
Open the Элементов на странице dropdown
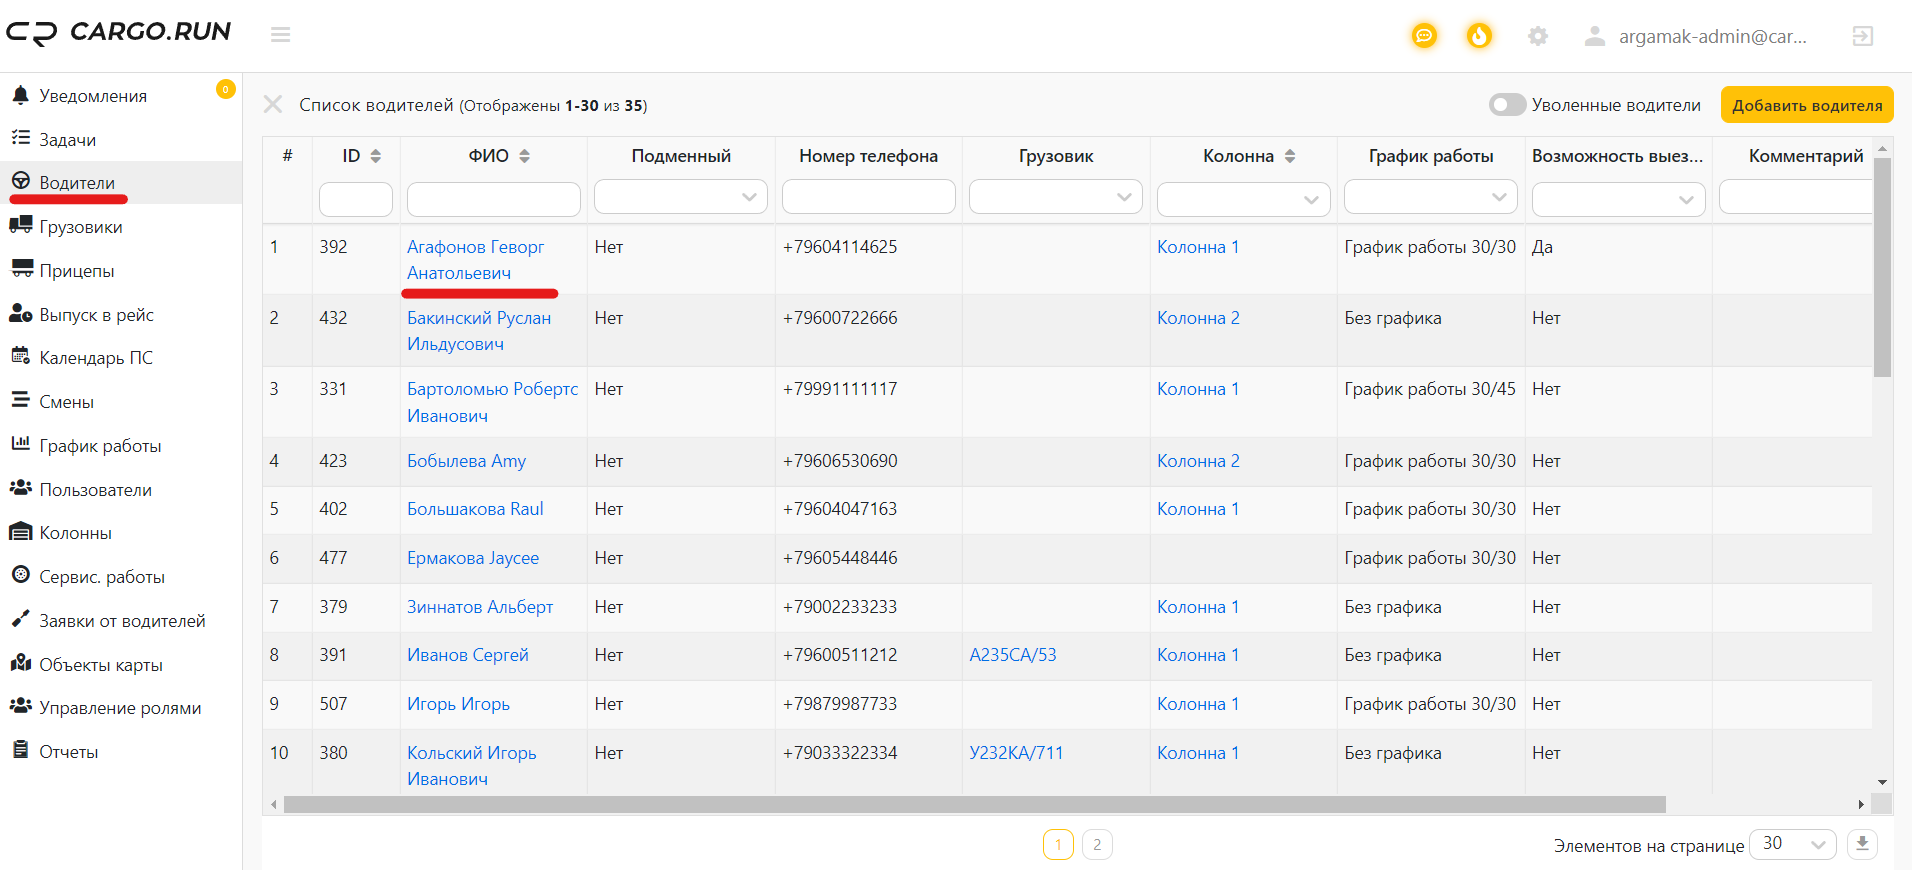point(1793,844)
